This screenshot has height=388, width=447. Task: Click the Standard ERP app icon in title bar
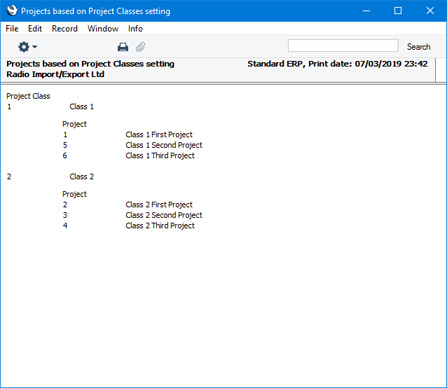(12, 11)
